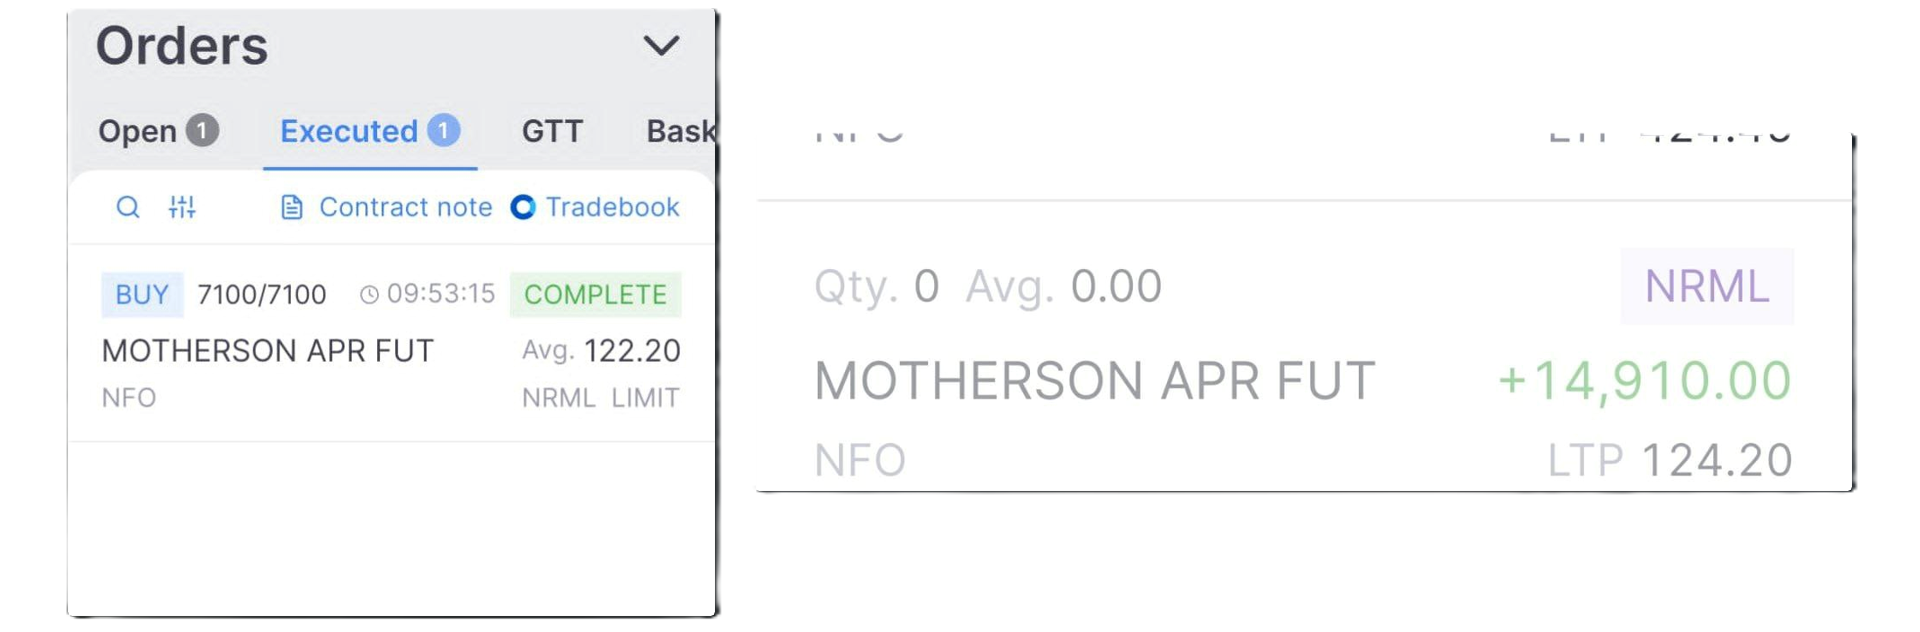Open the orders search icon
This screenshot has width=1920, height=632.
[x=128, y=207]
